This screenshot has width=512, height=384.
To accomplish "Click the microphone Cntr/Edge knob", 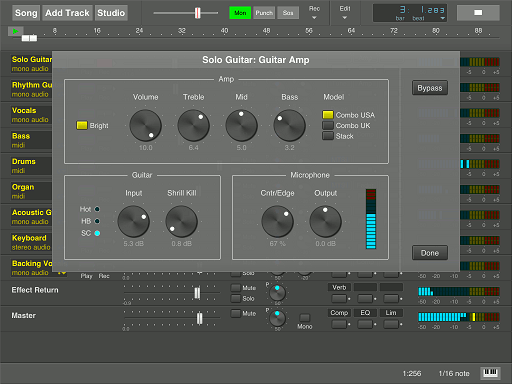I will [x=277, y=222].
